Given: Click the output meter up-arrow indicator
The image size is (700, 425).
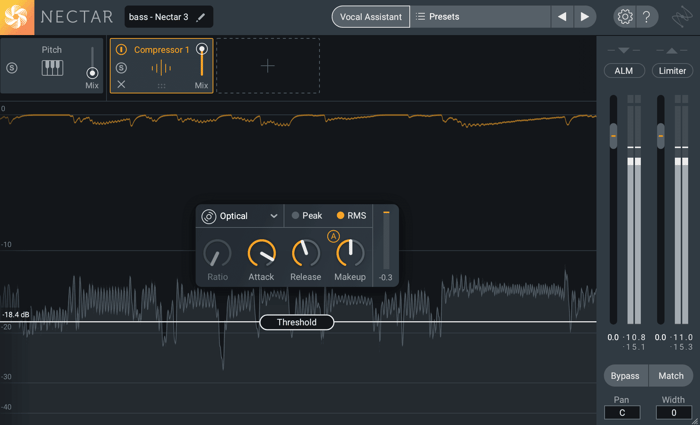Looking at the screenshot, I should (672, 50).
